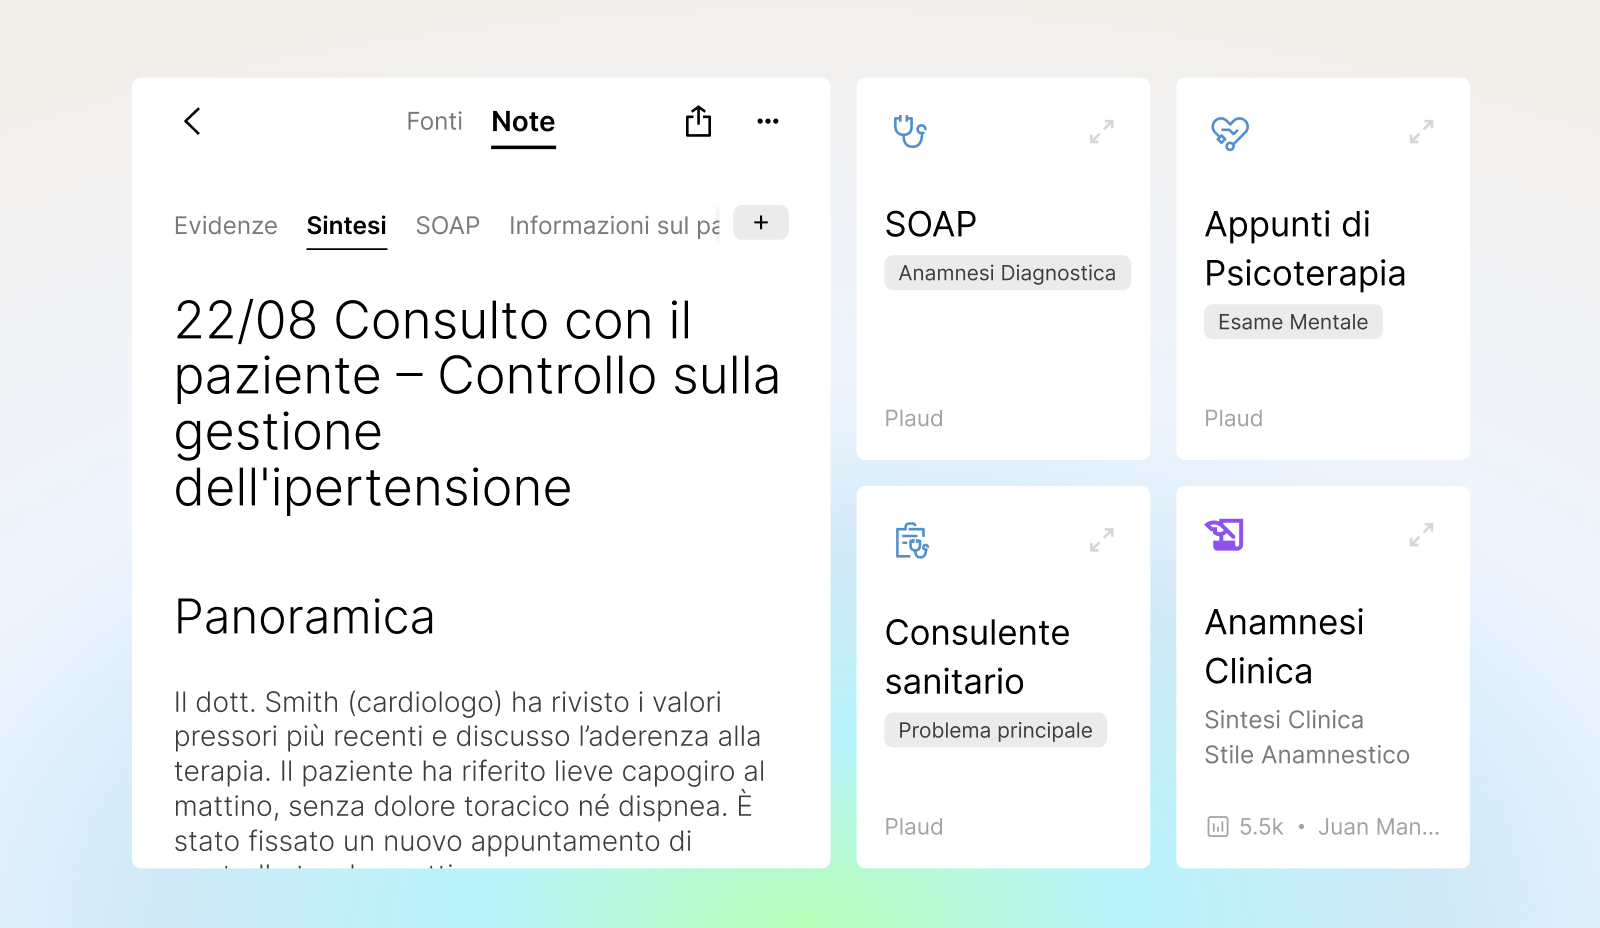The image size is (1600, 928).
Task: Expand the Appunti di Psicoterapia card
Action: [x=1421, y=132]
